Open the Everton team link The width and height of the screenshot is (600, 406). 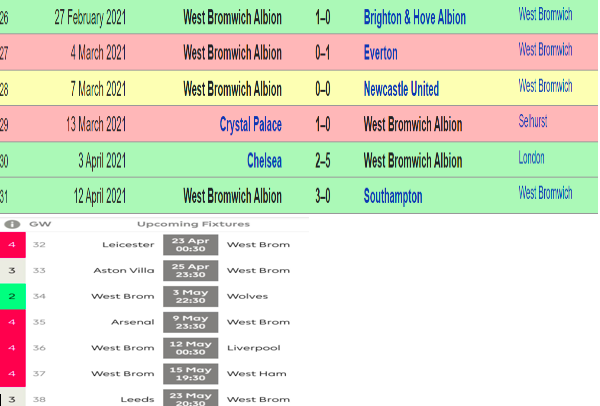[380, 53]
